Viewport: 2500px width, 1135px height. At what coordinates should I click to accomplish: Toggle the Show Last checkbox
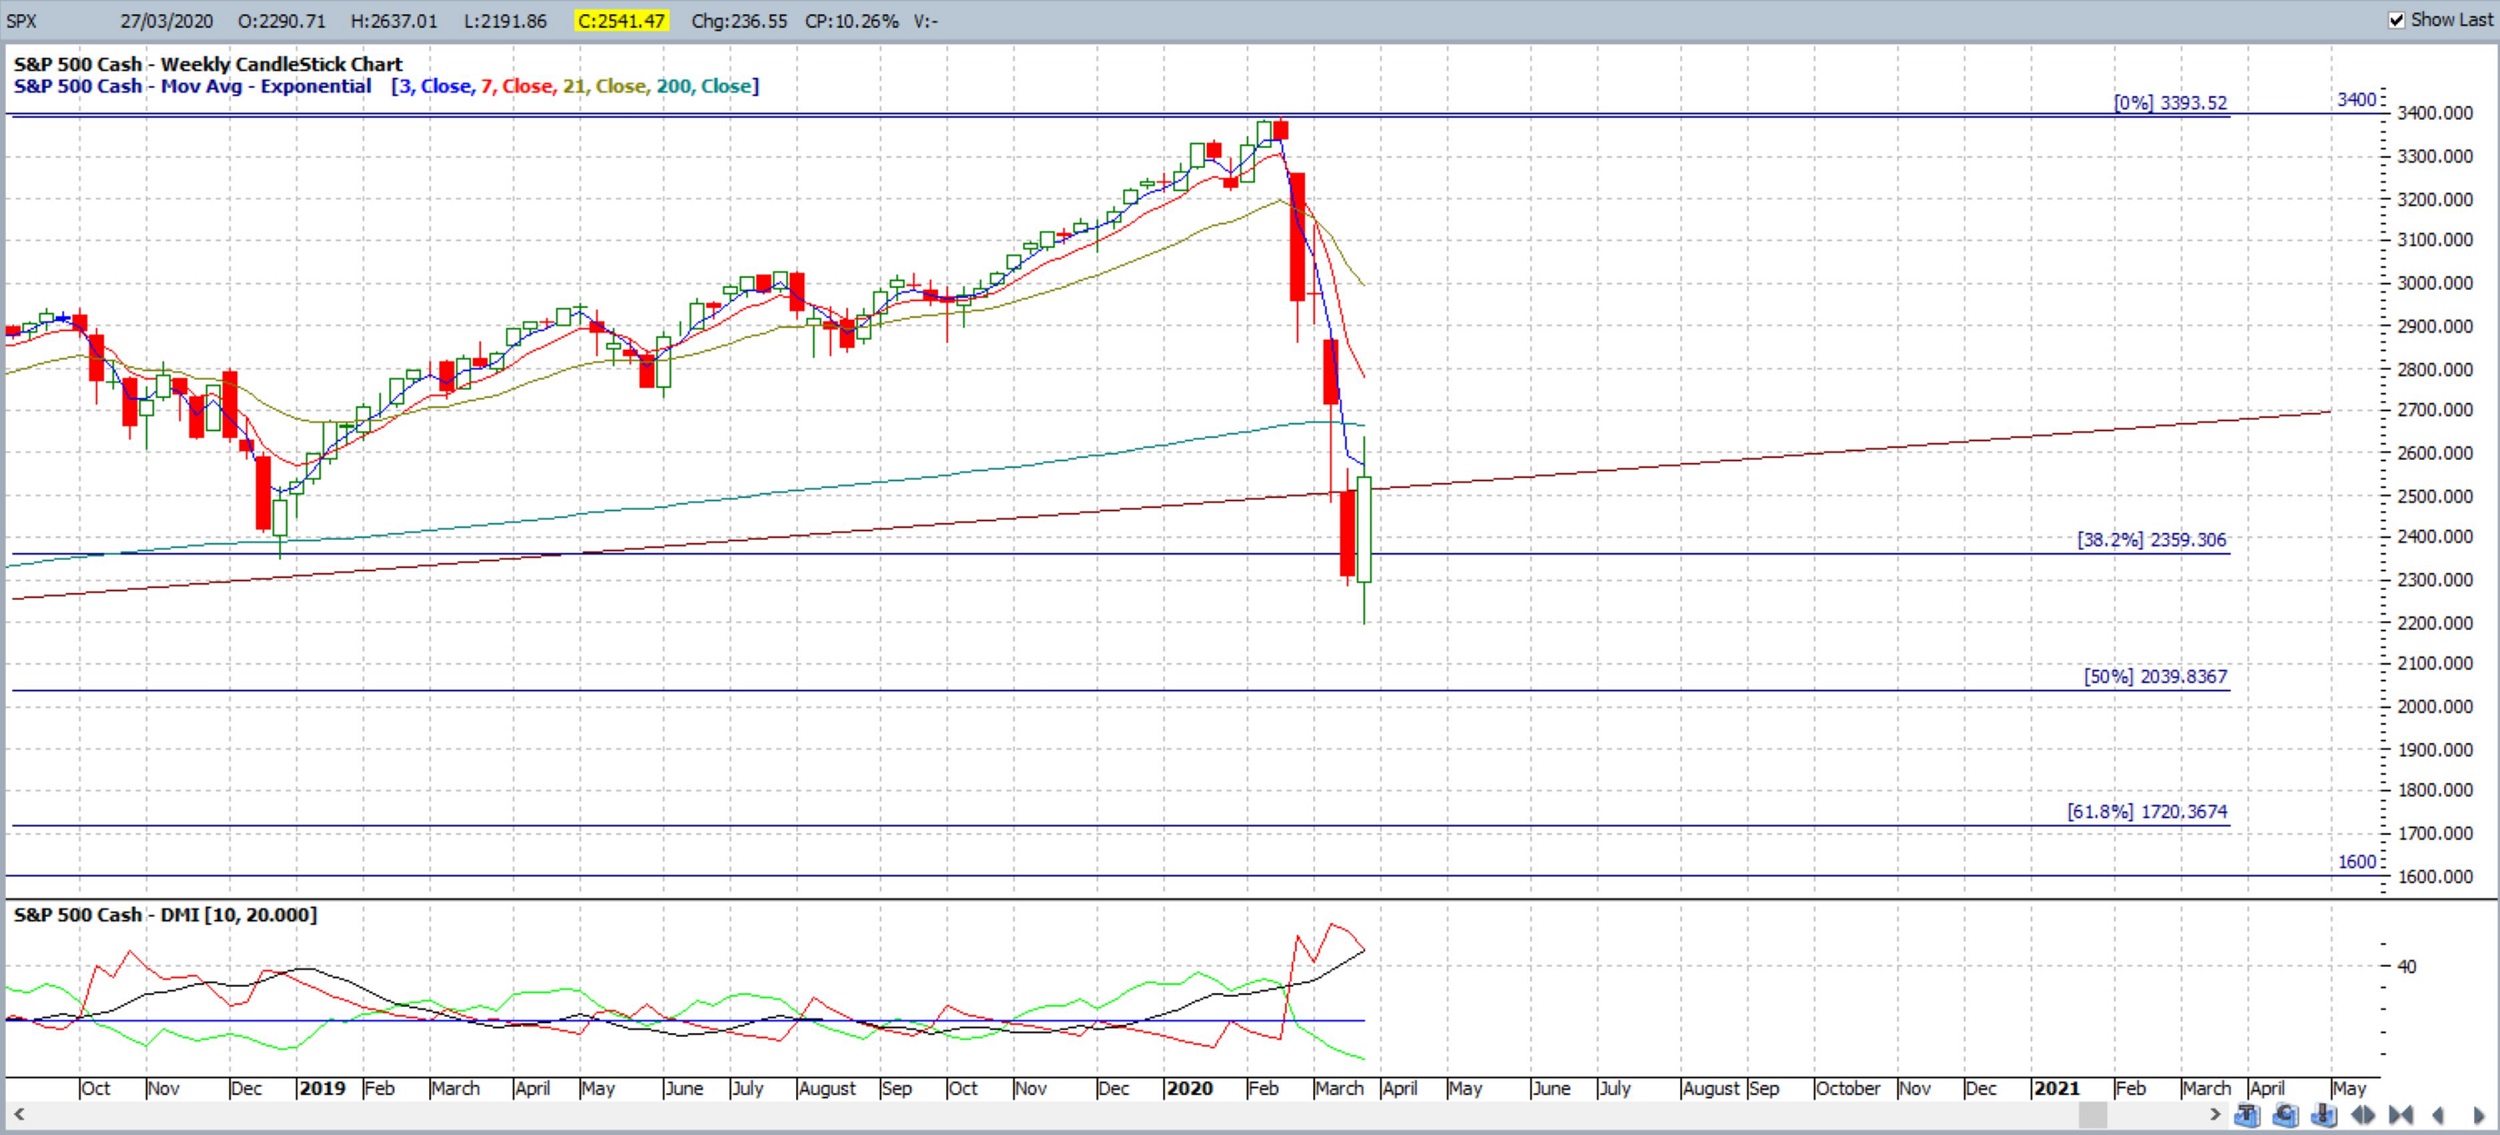pyautogui.click(x=2397, y=20)
